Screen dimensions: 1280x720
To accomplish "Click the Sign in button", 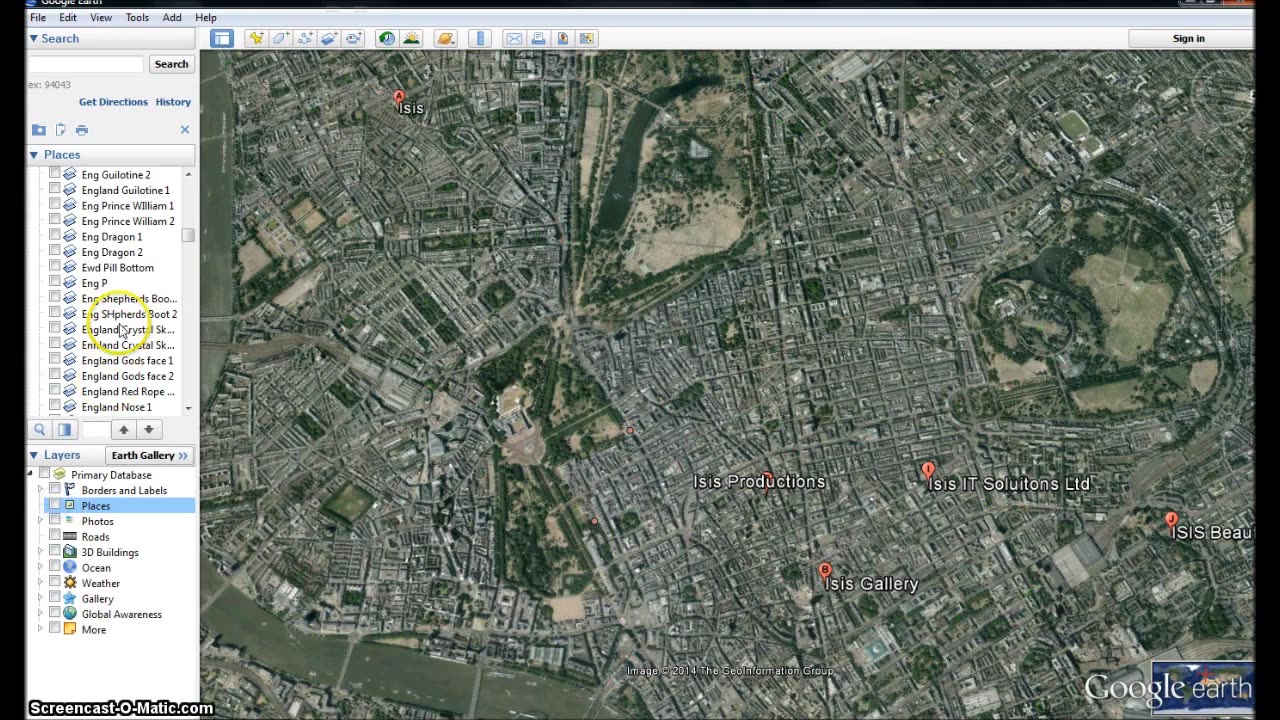I will (x=1188, y=38).
